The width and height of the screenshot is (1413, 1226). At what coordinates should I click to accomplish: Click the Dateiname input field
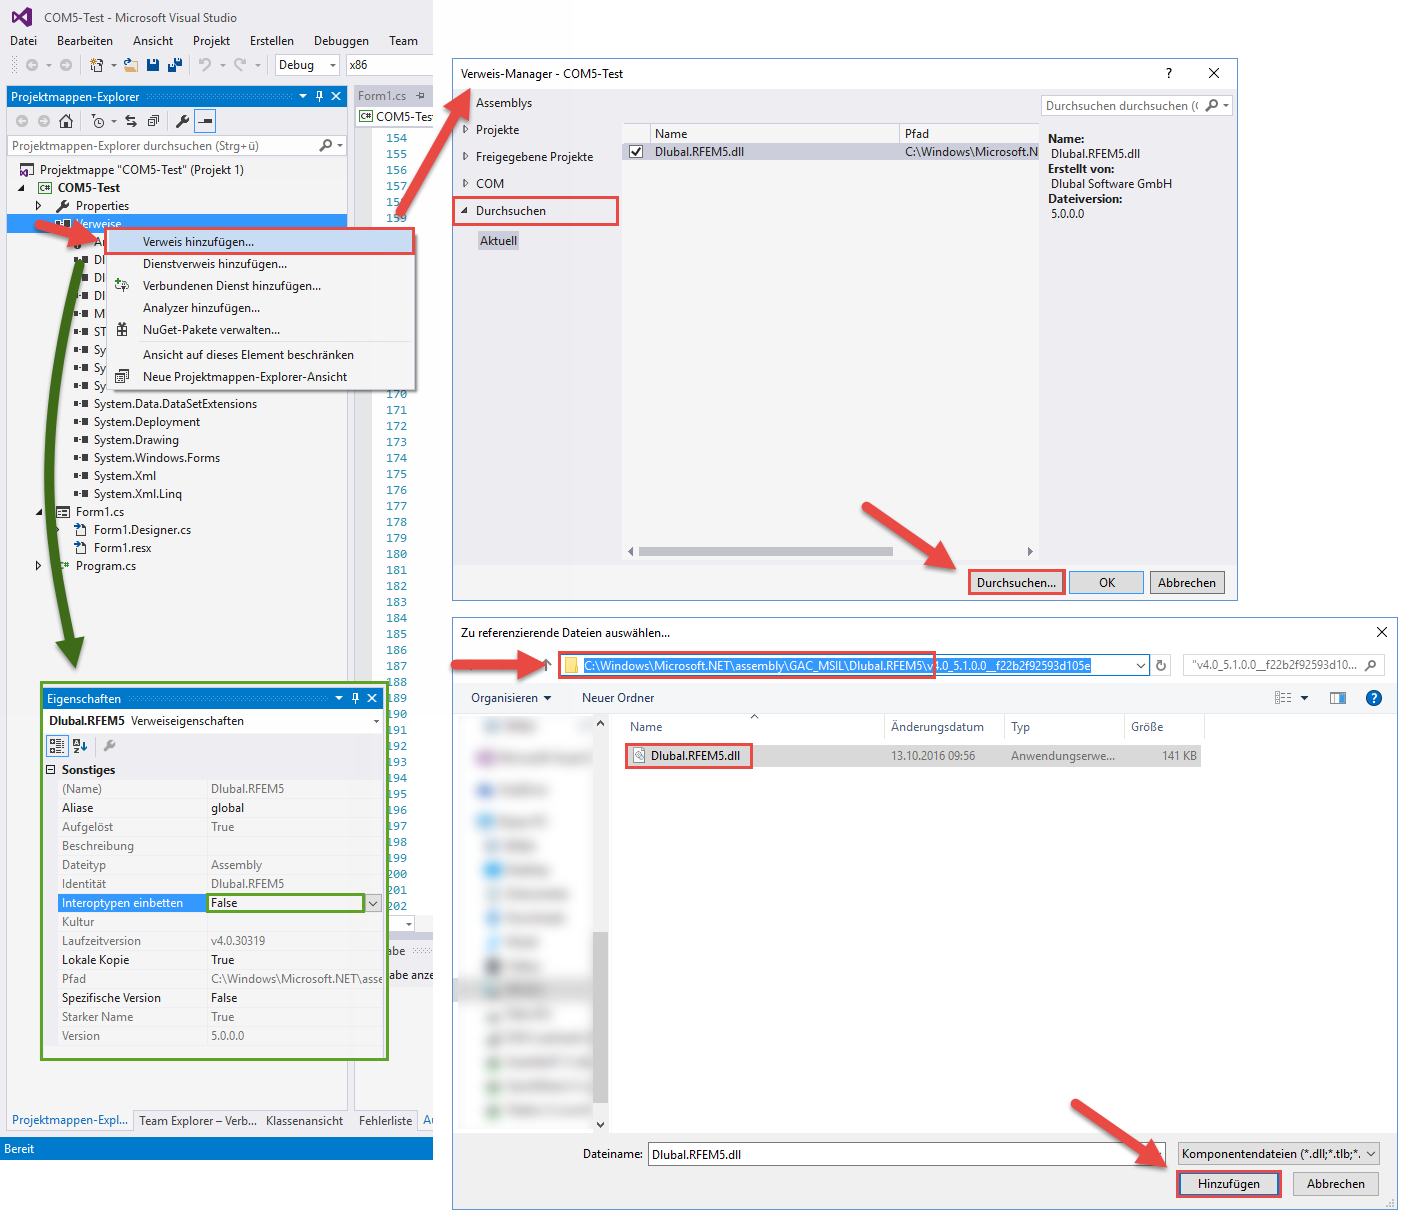907,1154
